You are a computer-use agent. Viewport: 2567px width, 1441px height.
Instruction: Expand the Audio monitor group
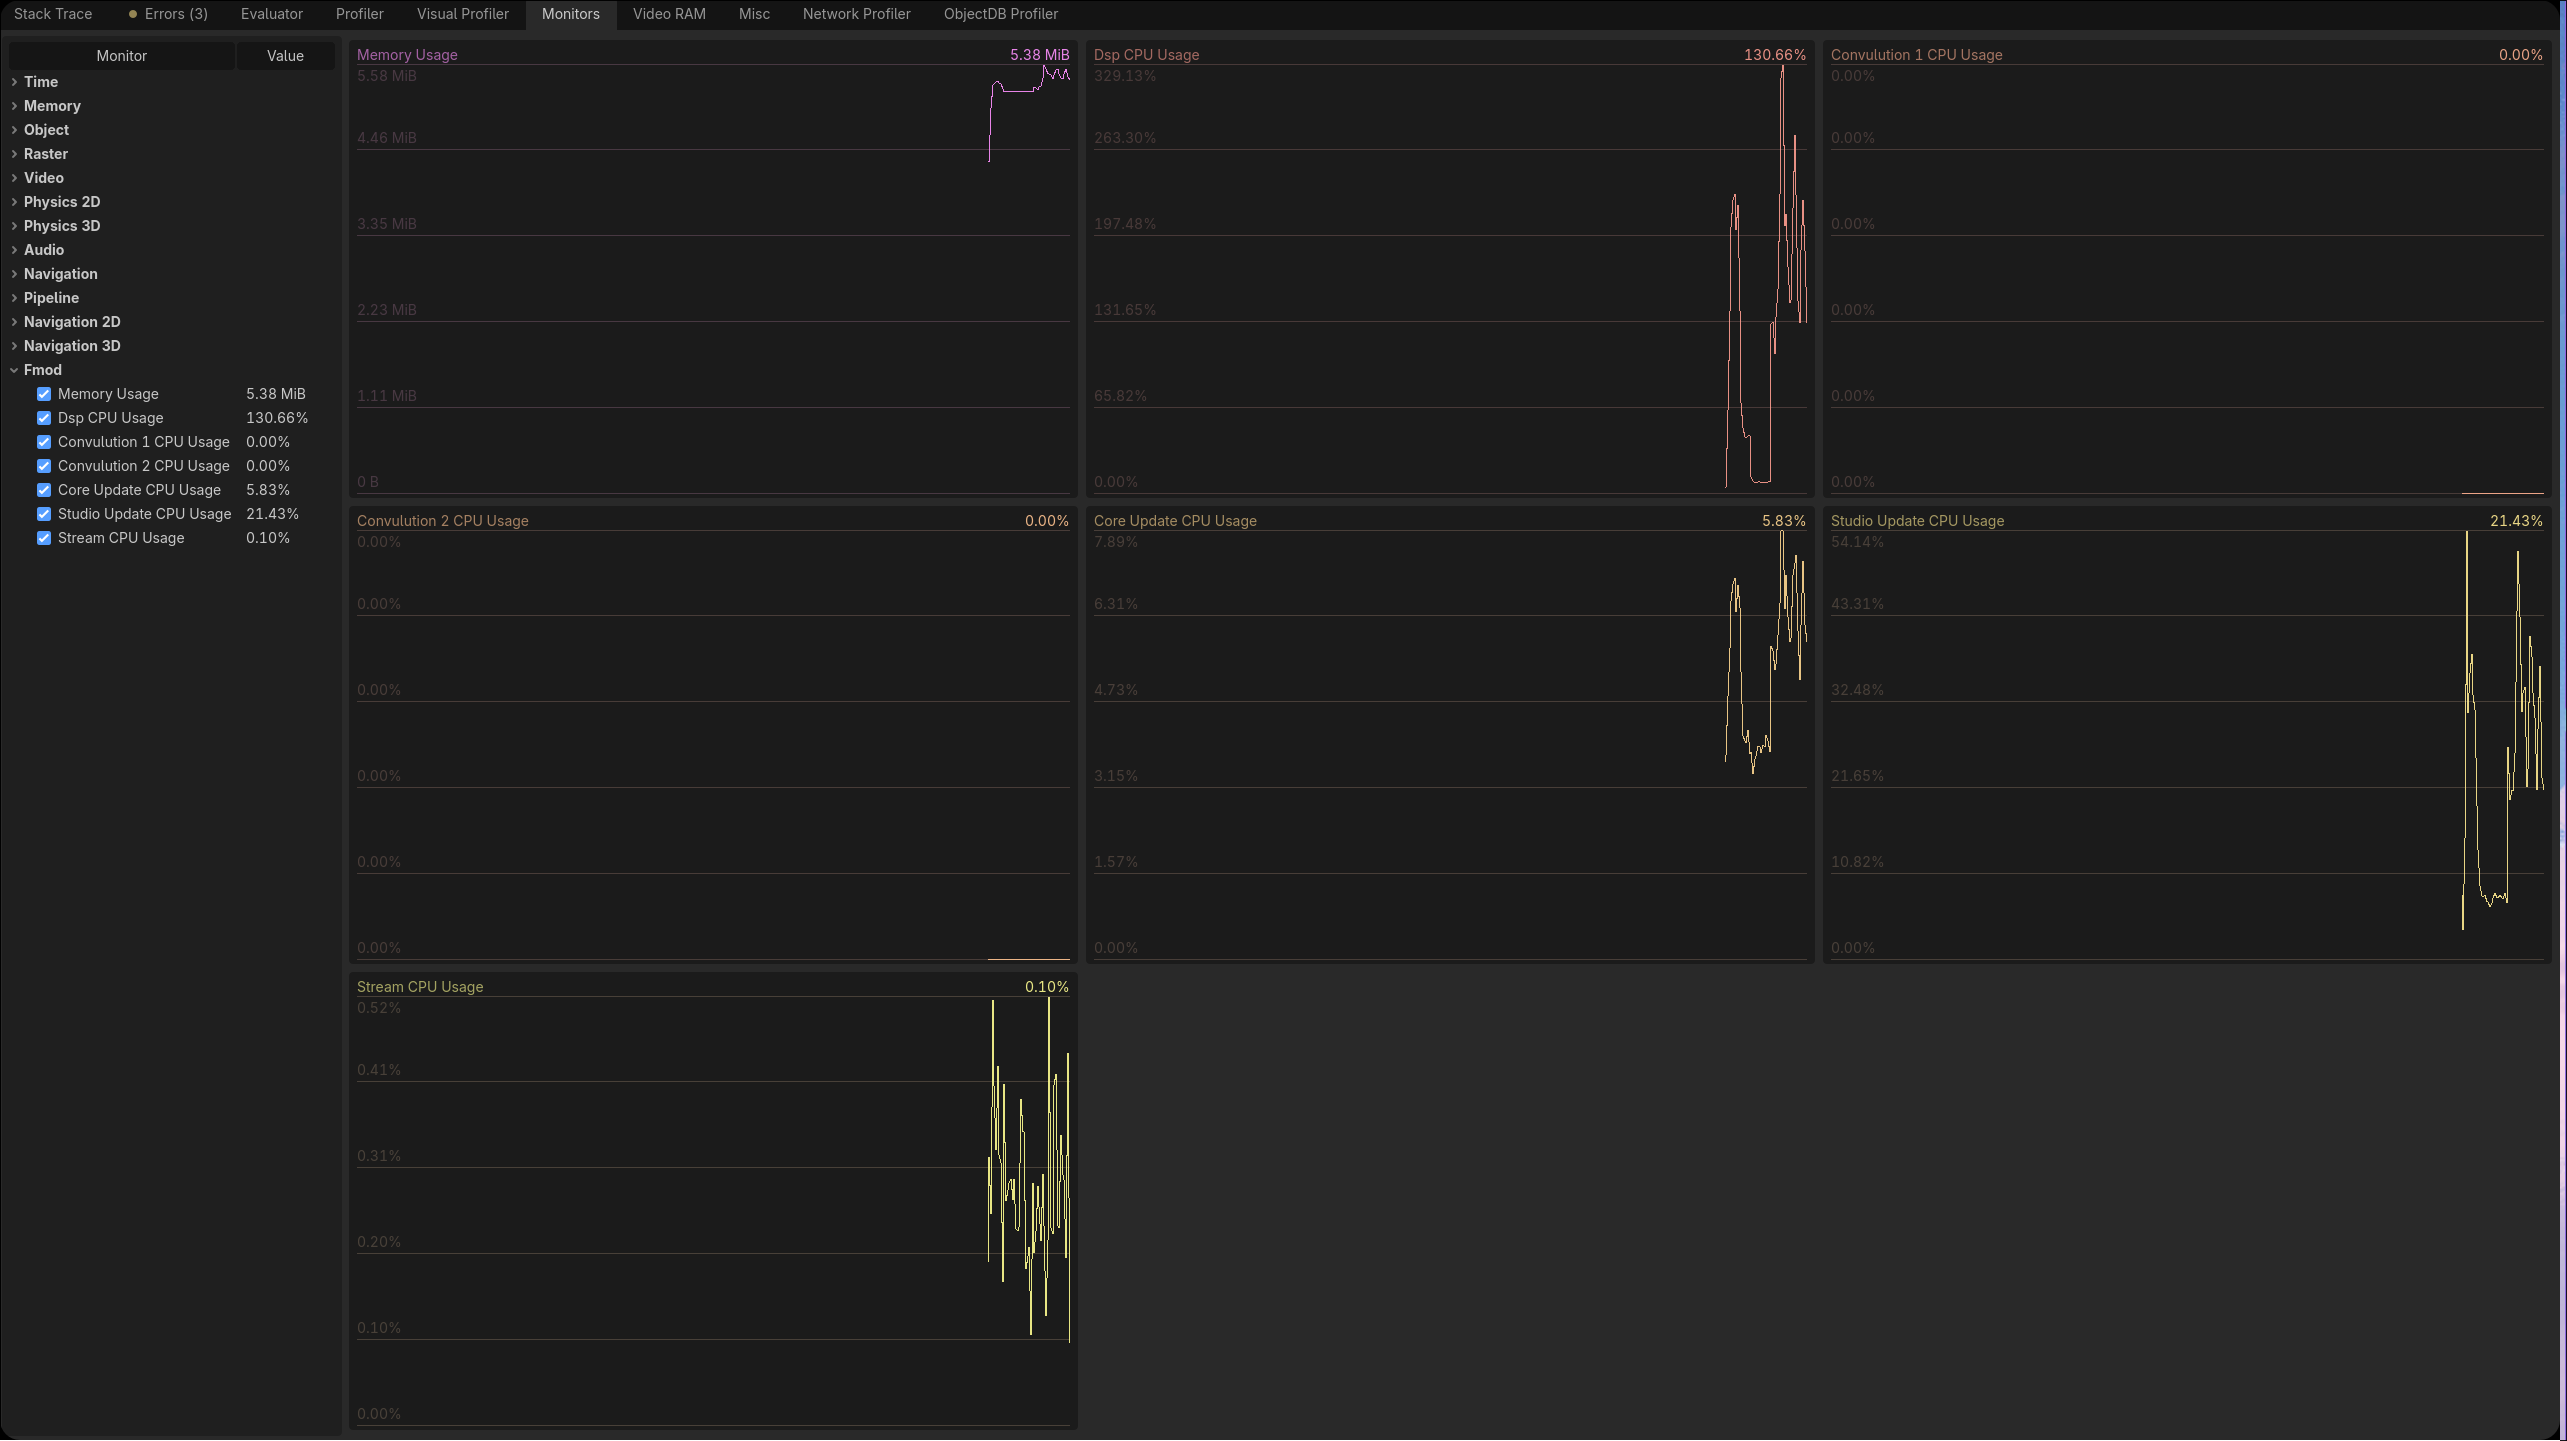click(x=14, y=250)
